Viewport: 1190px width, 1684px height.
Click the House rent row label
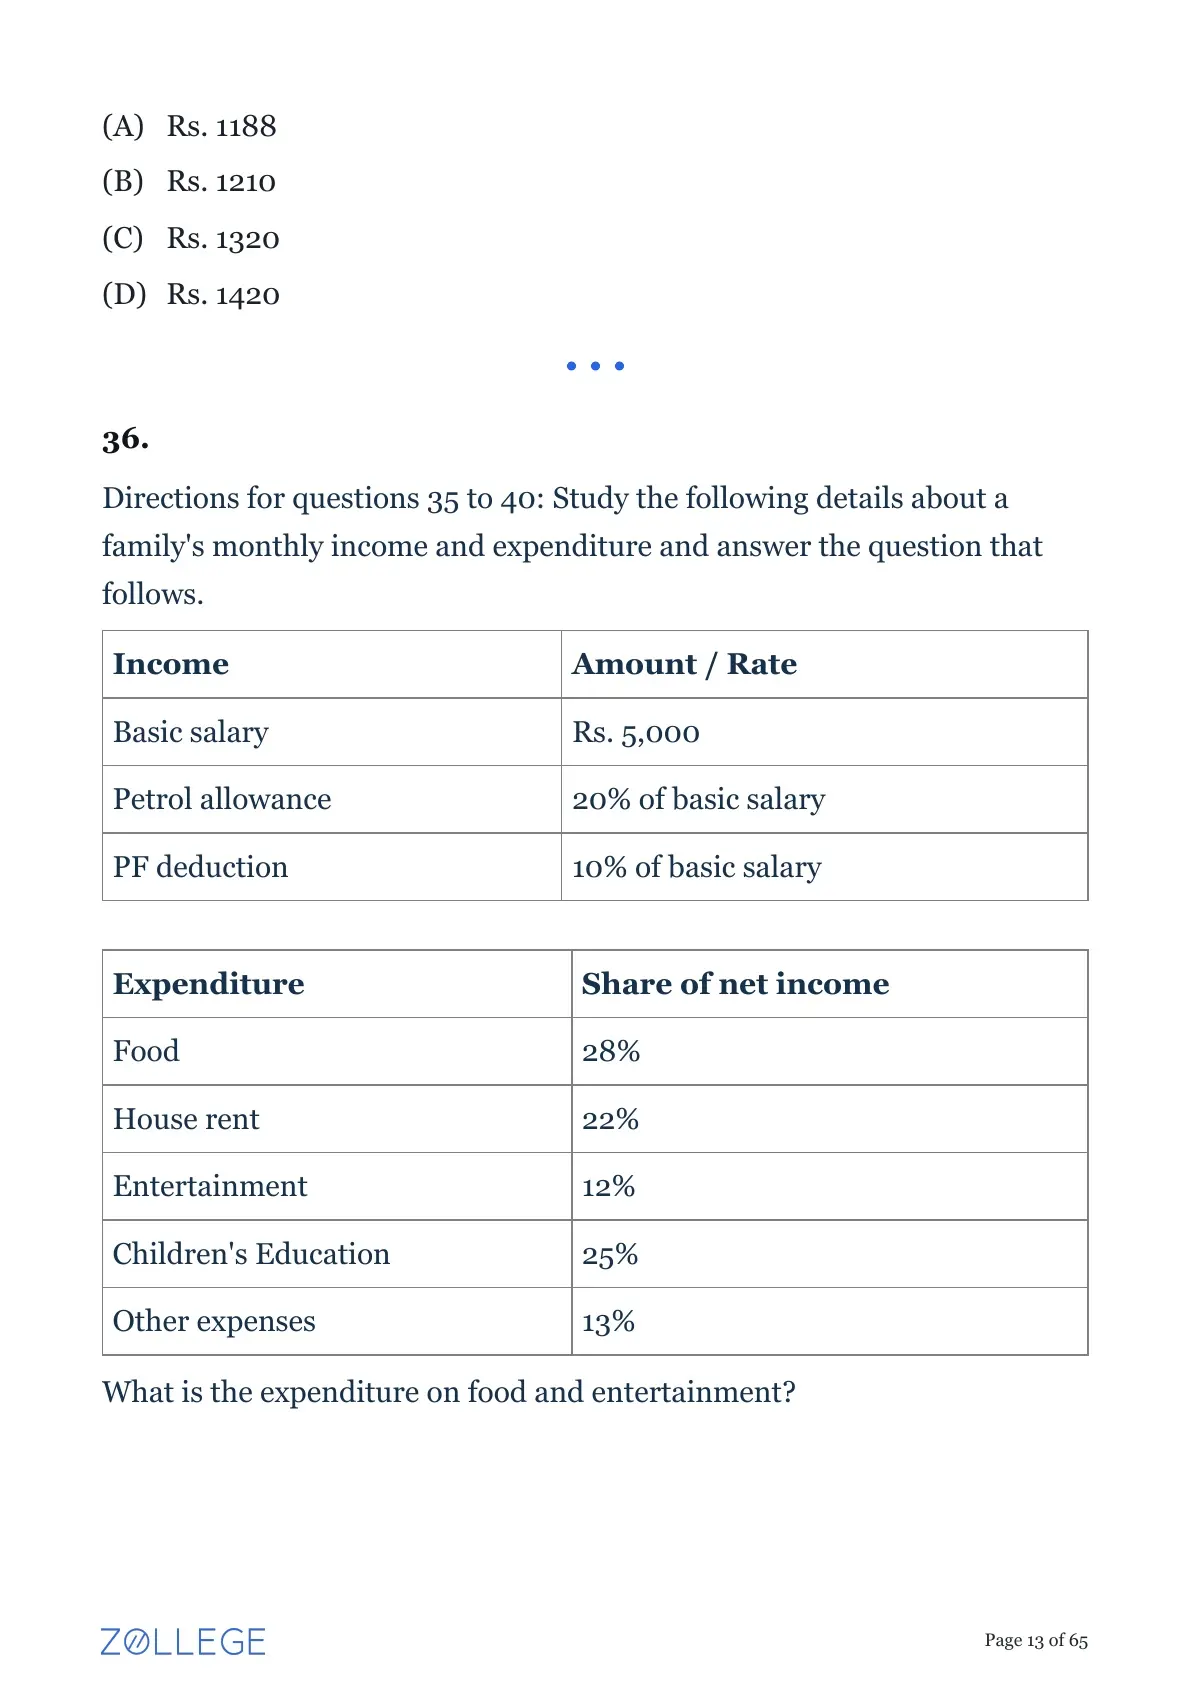186,1119
